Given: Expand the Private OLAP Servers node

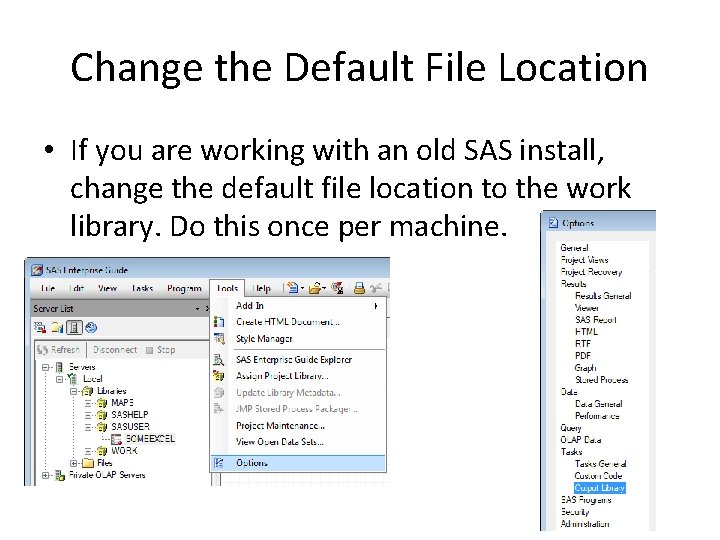Looking at the screenshot, I should click(45, 475).
